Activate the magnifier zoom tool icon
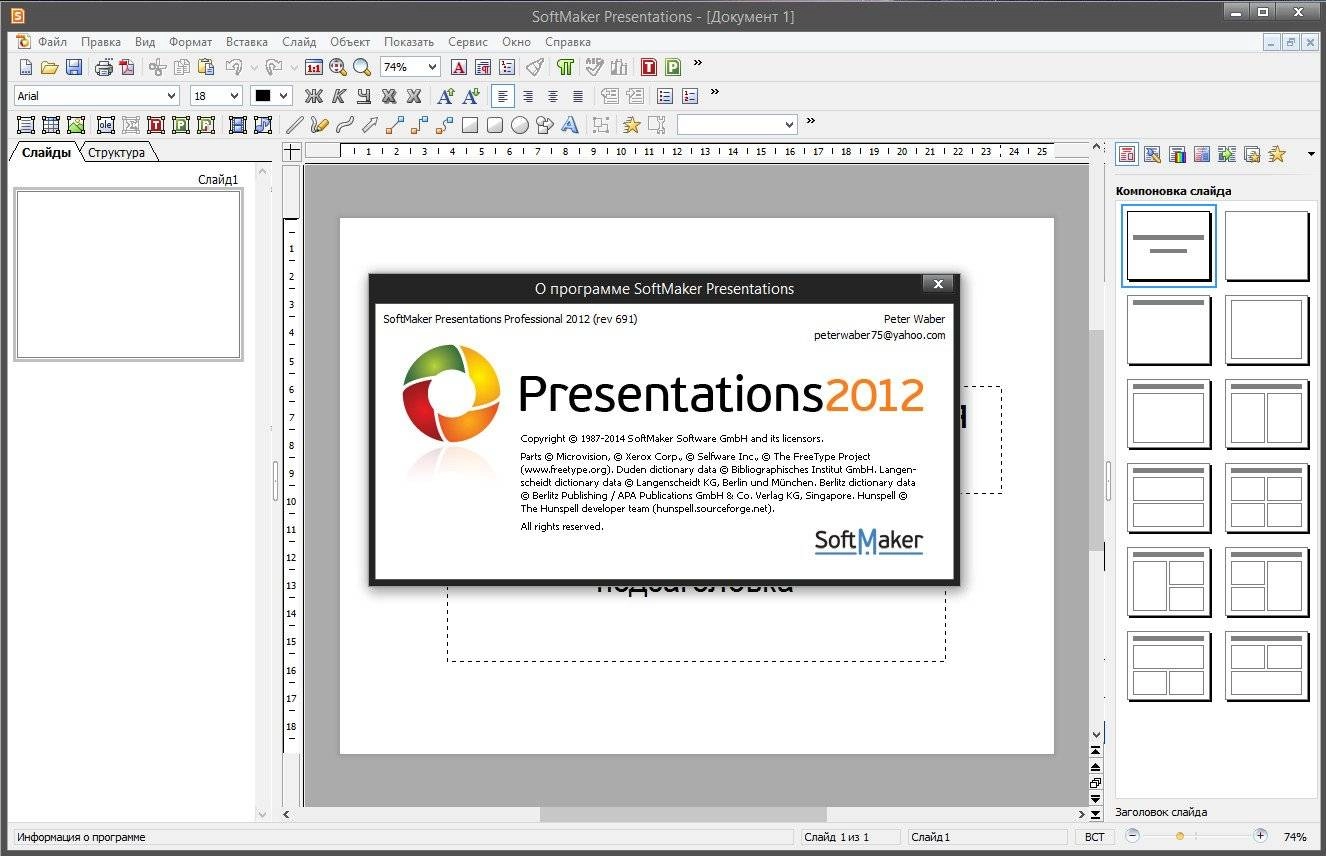The height and width of the screenshot is (856, 1326). point(361,67)
